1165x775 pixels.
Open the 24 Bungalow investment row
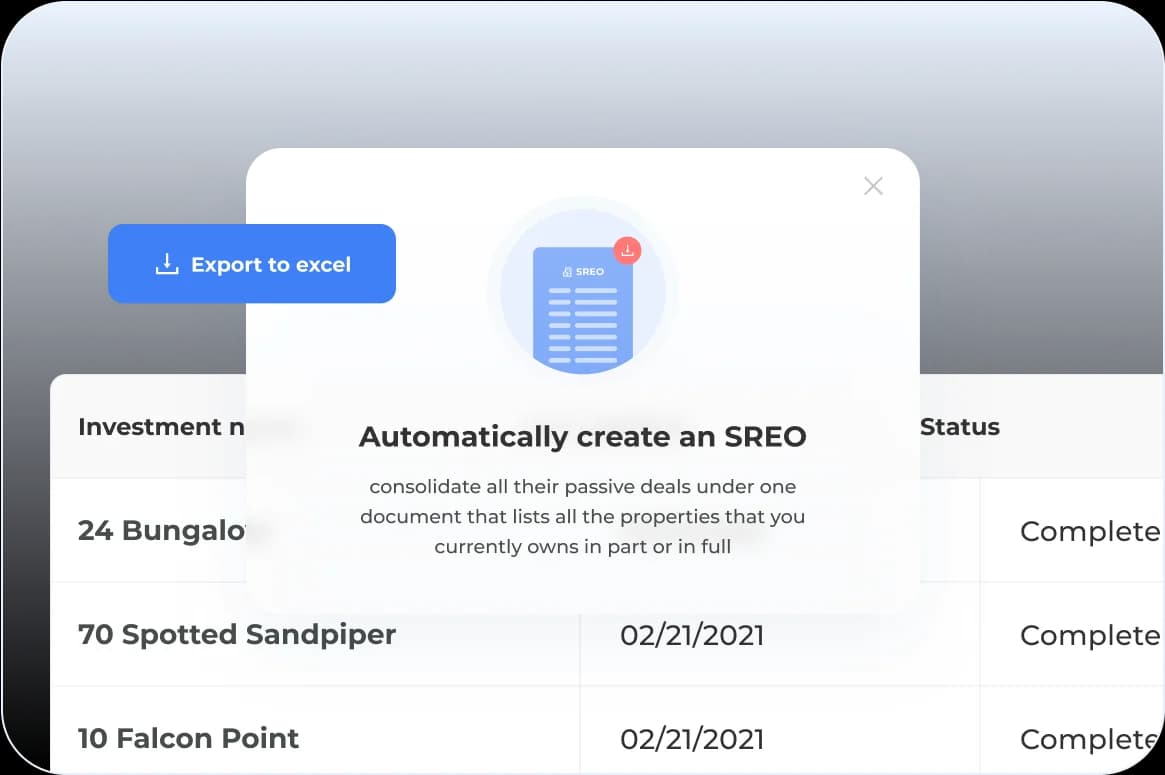point(160,530)
